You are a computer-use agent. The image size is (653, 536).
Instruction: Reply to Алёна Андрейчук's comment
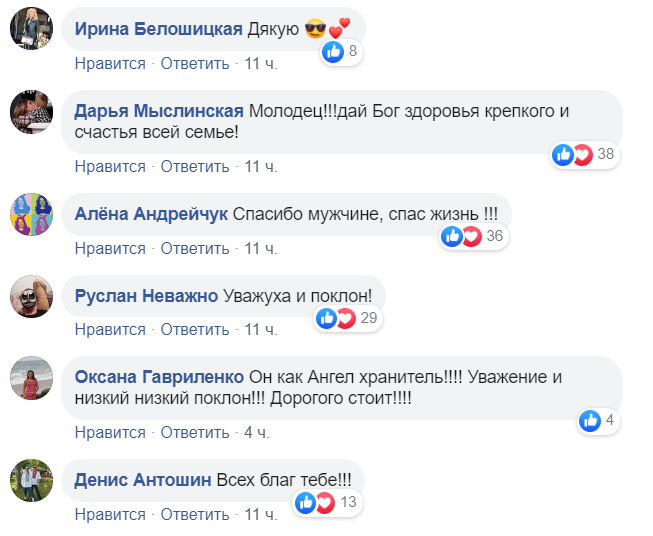pos(195,247)
